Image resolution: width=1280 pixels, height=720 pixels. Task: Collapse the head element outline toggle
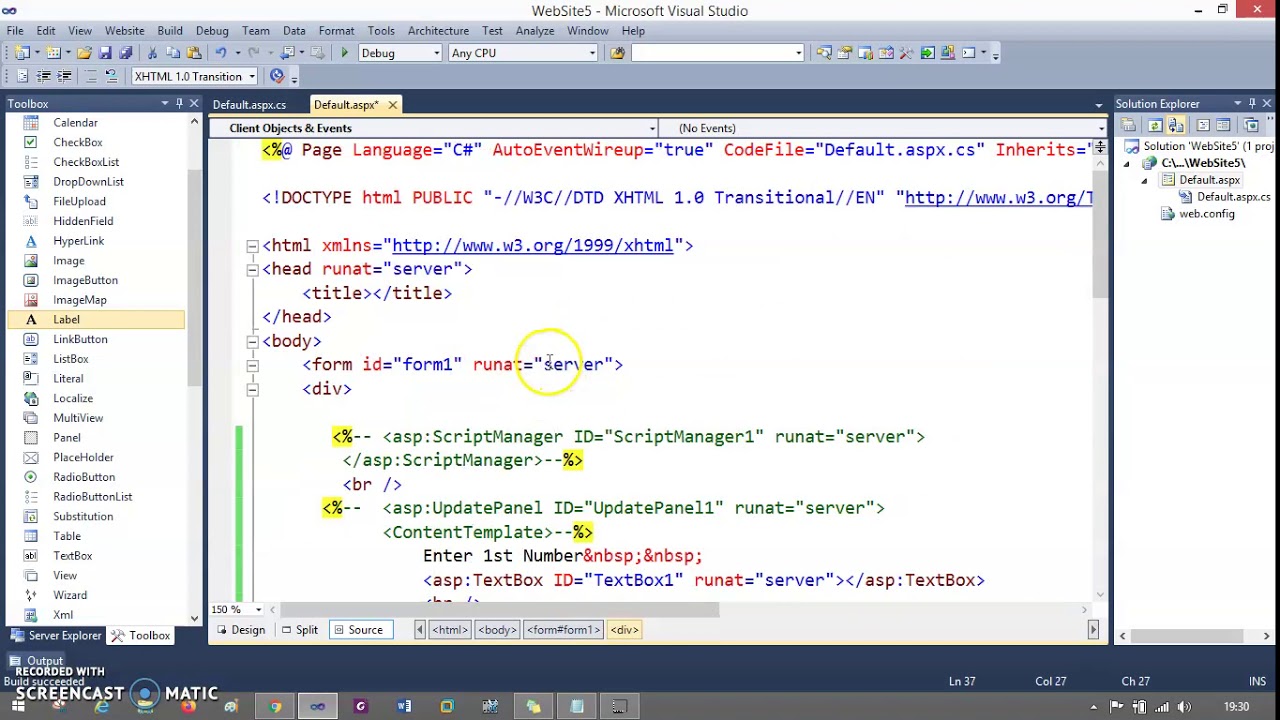[x=253, y=270]
